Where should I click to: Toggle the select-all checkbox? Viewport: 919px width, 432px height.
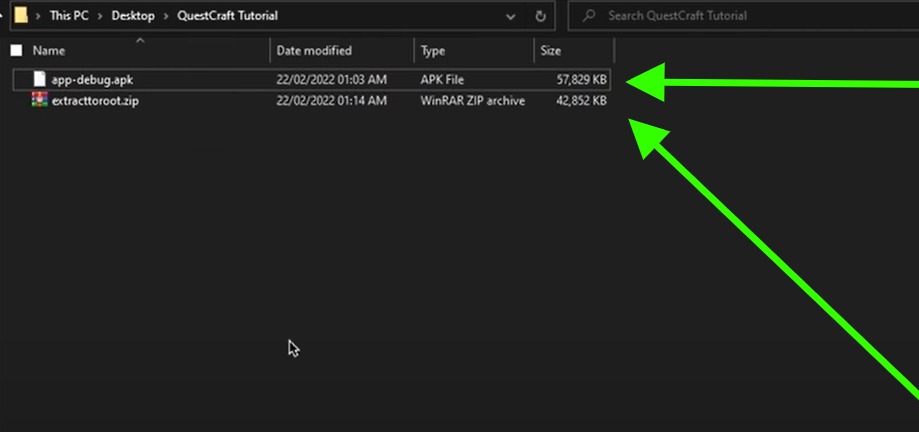16,50
